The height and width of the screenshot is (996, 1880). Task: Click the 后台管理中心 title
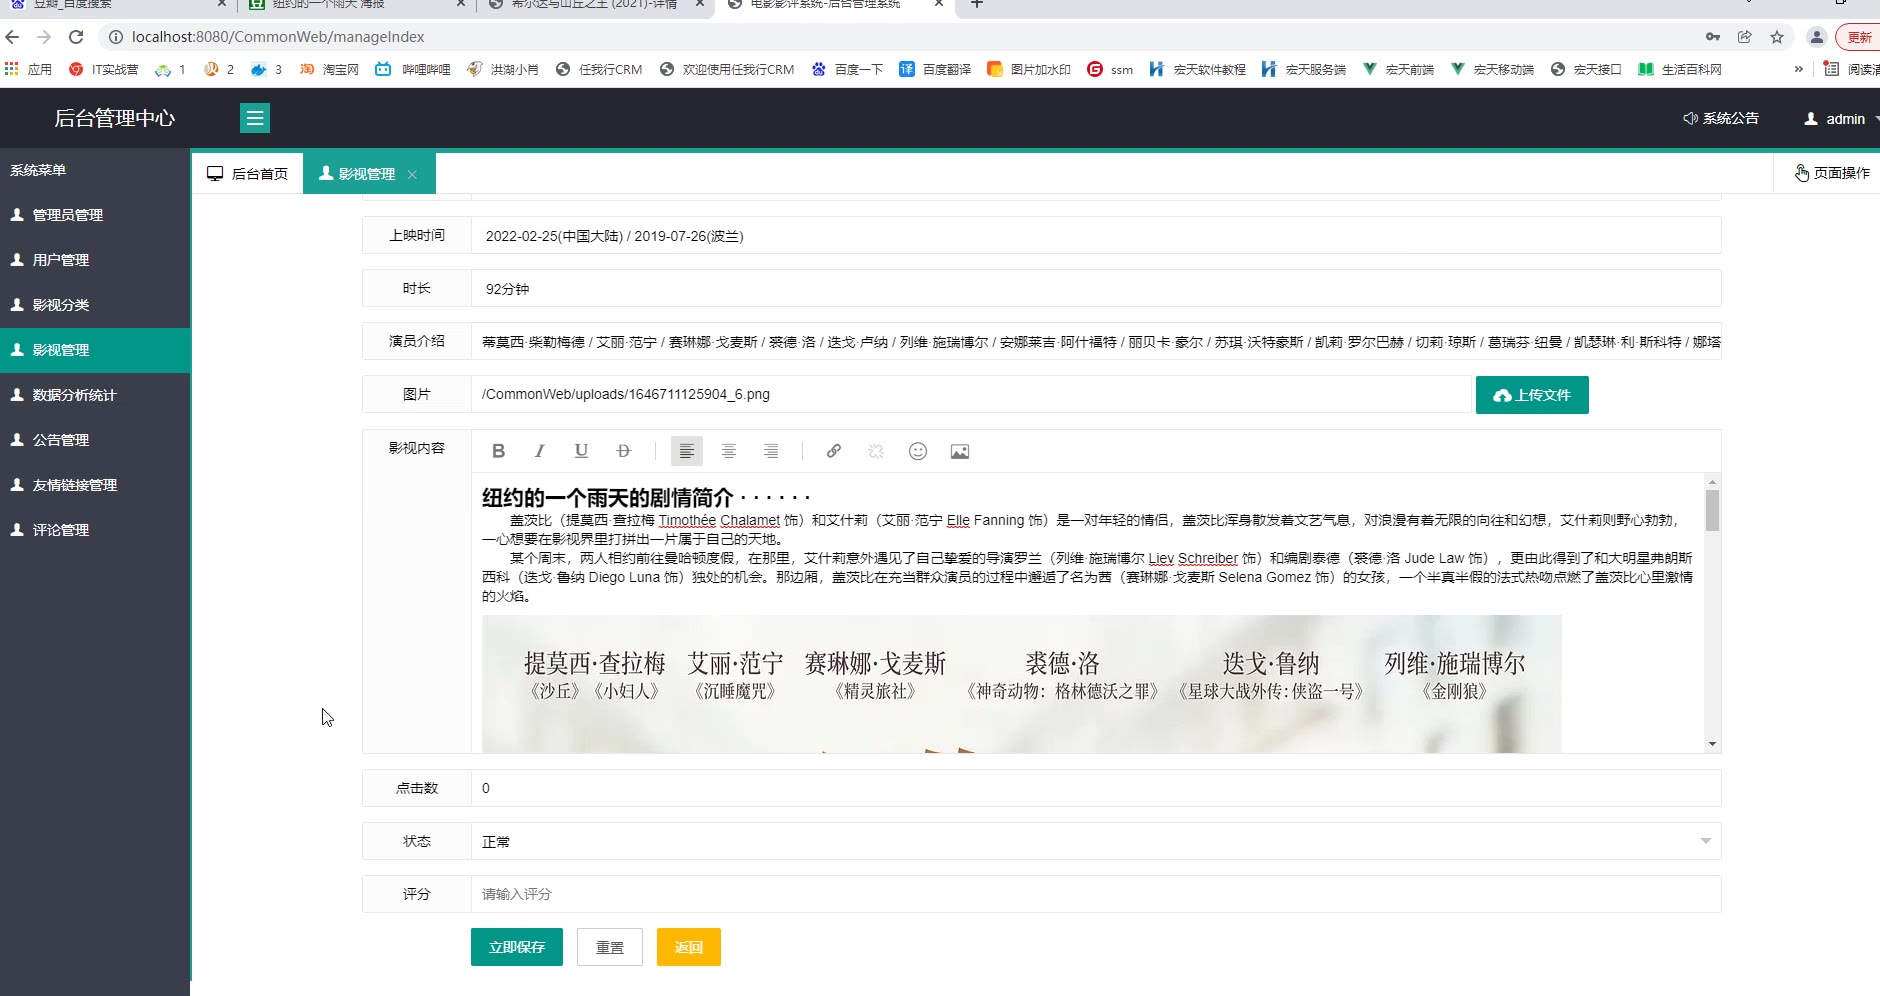(x=114, y=118)
